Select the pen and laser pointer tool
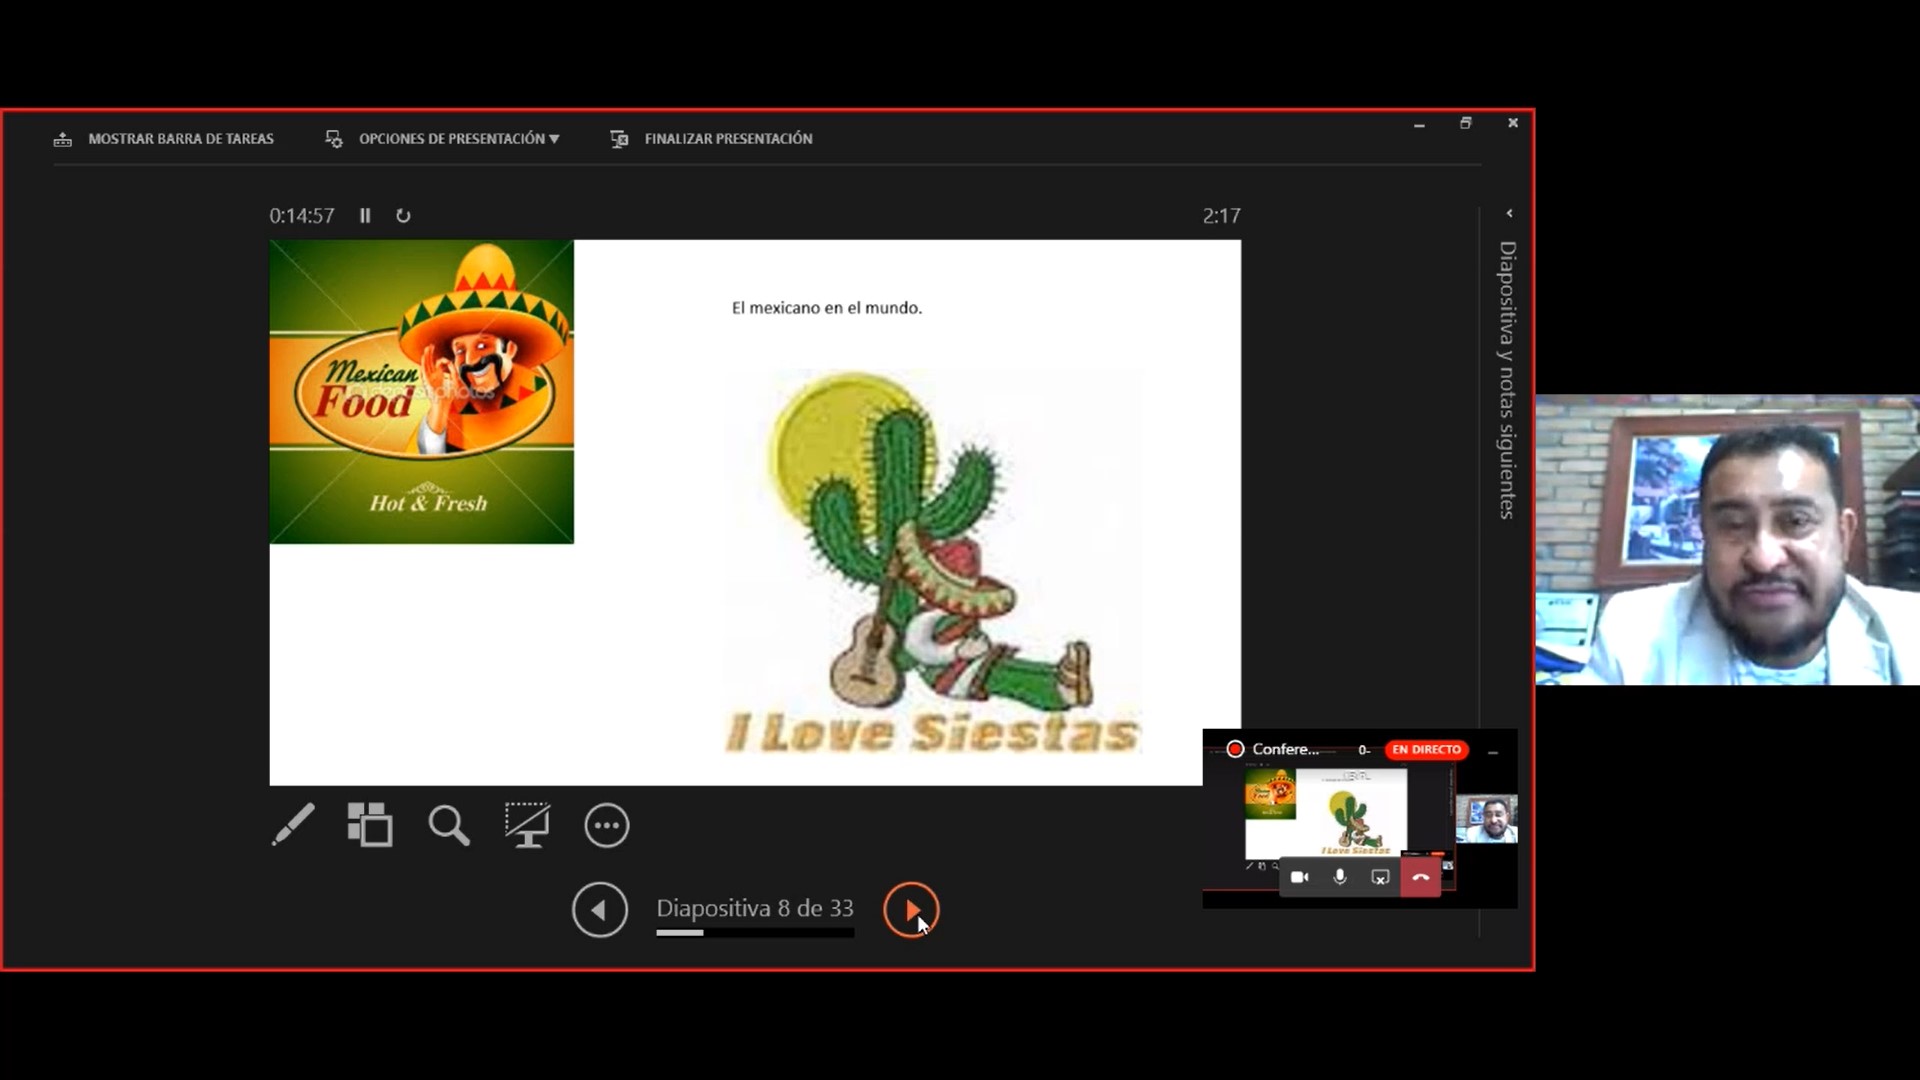This screenshot has height=1080, width=1920. [293, 825]
